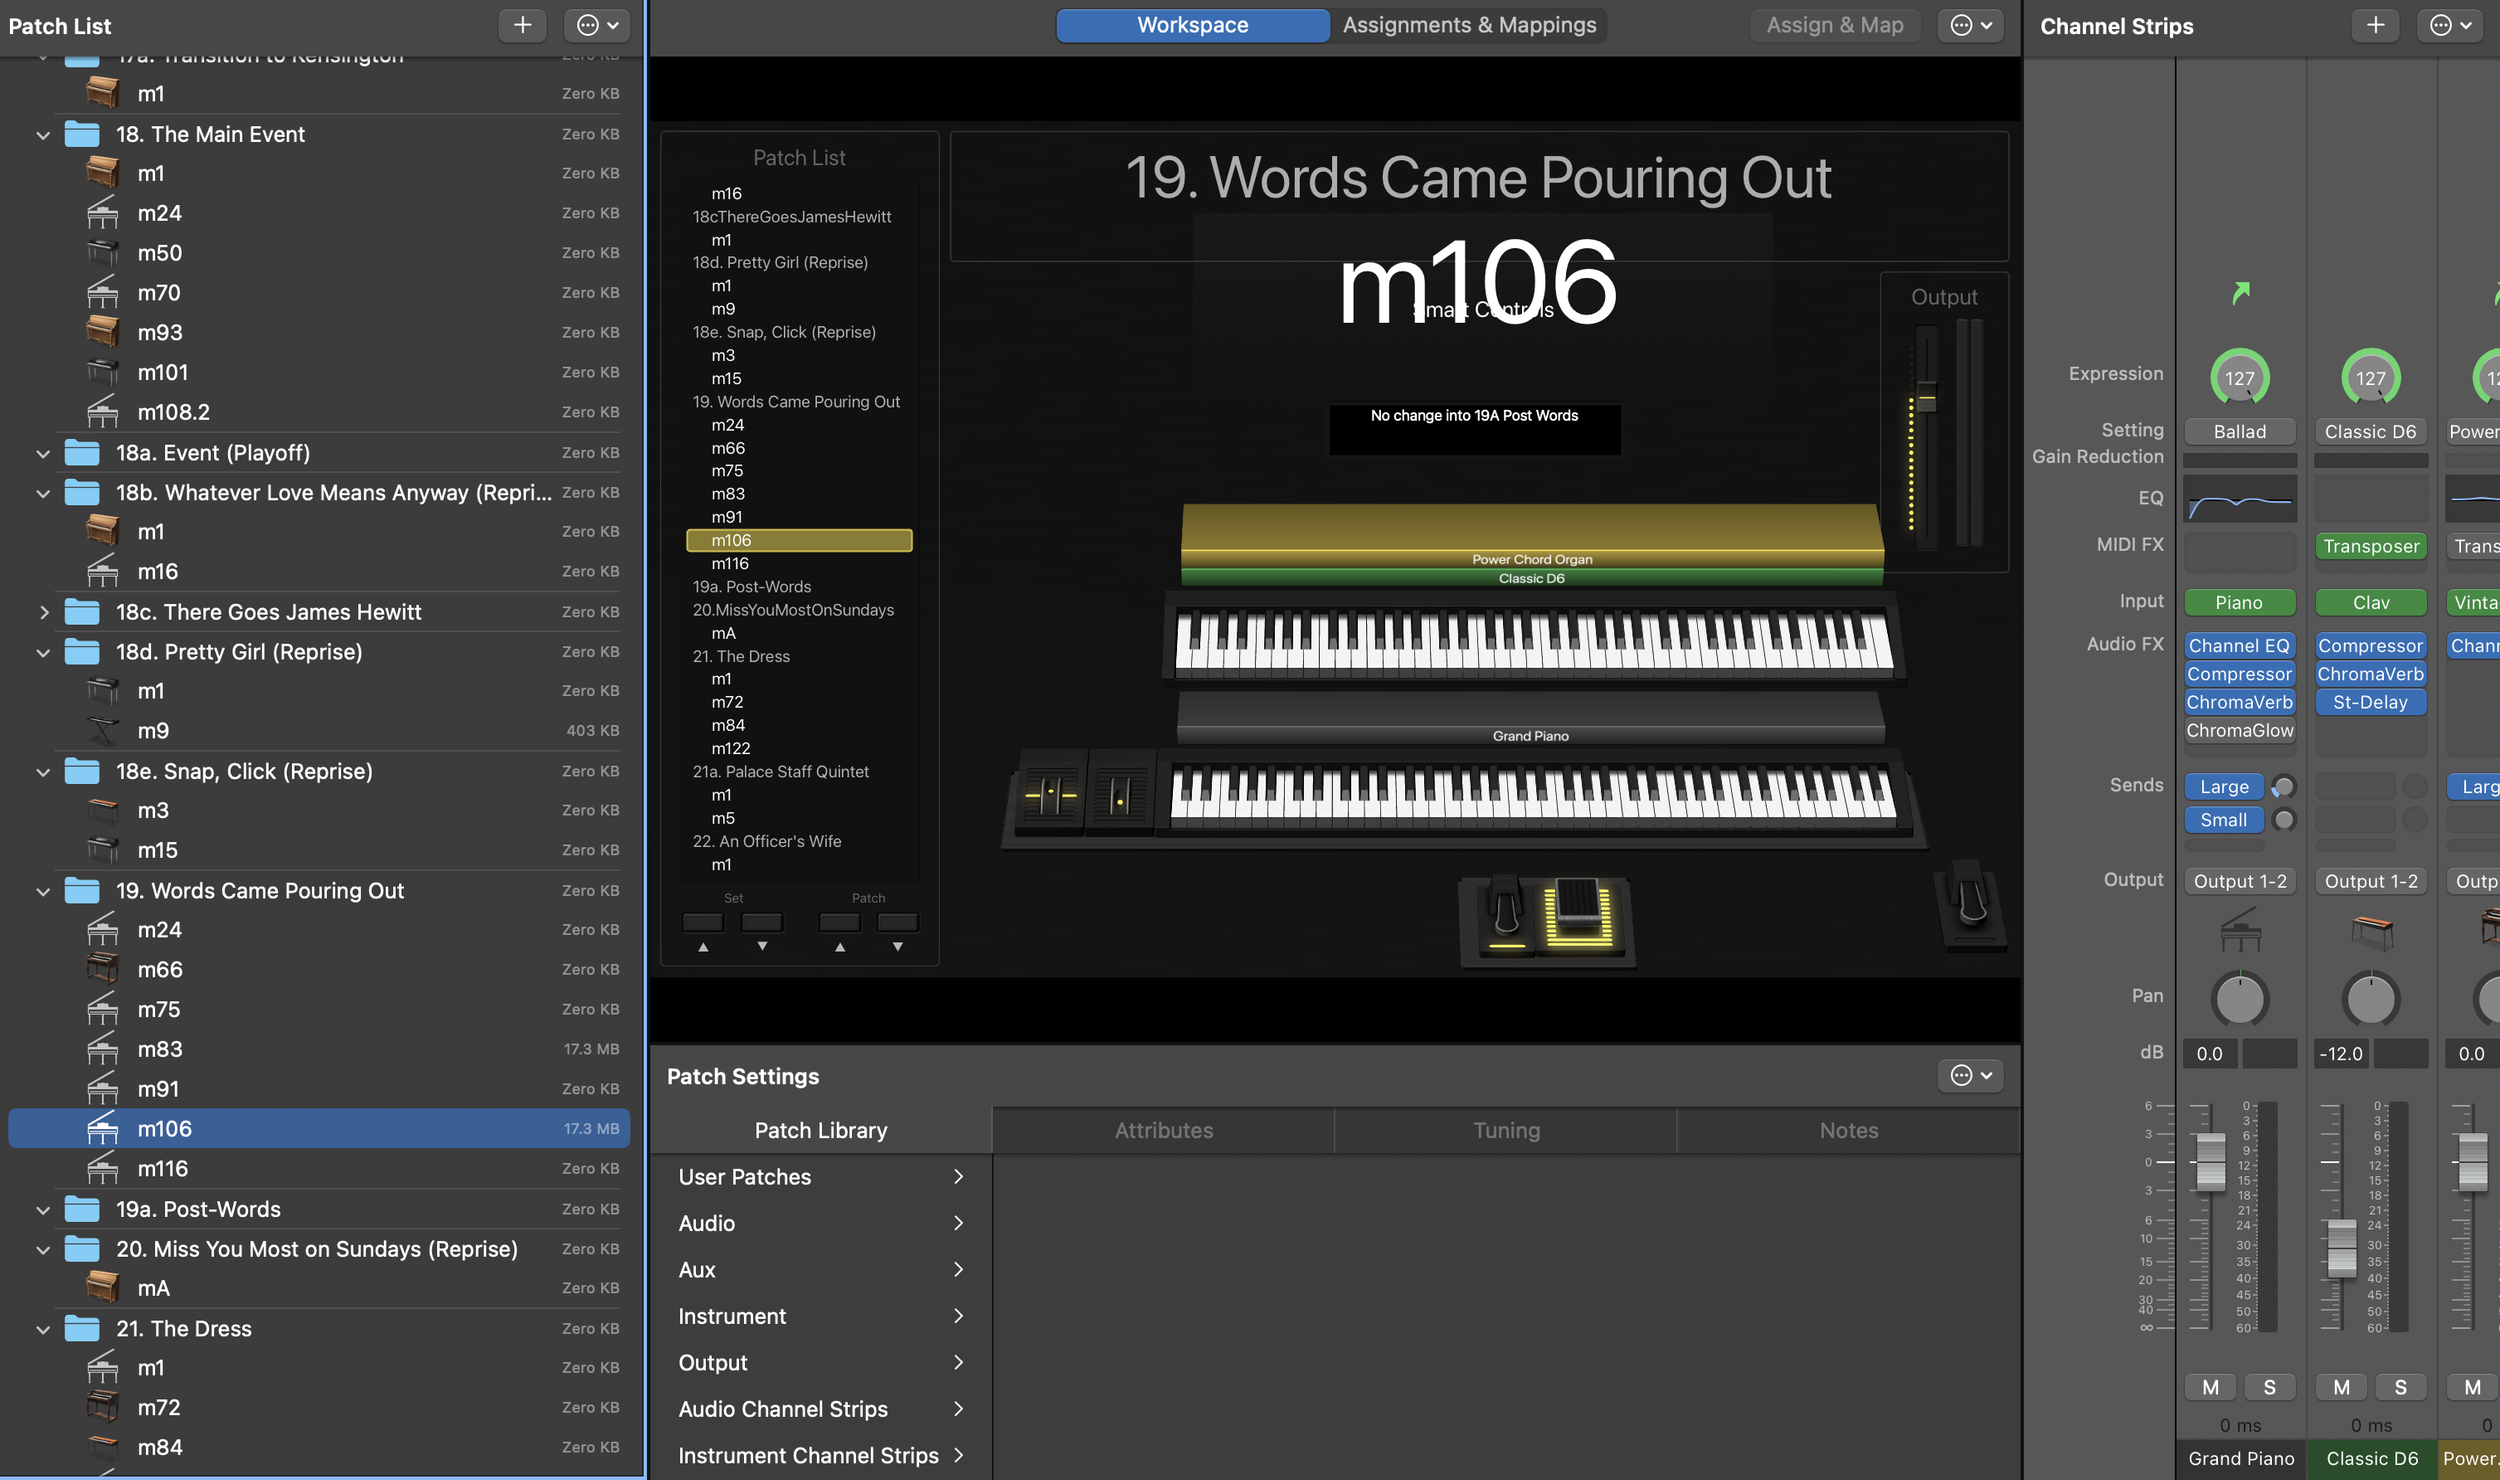
Task: Click the sustain pedal in workspace
Action: point(1506,912)
